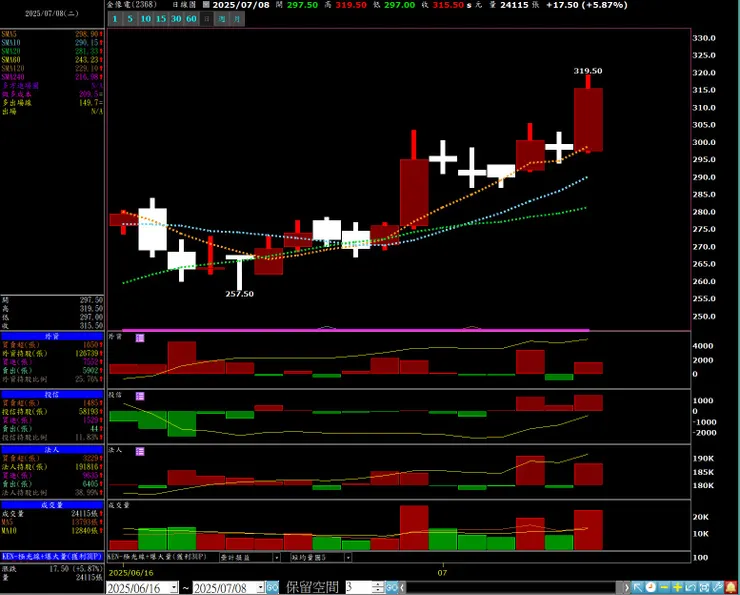Screen dimensions: 740x595
Task: Open the end date 2025/07/08 dropdown
Action: point(261,588)
